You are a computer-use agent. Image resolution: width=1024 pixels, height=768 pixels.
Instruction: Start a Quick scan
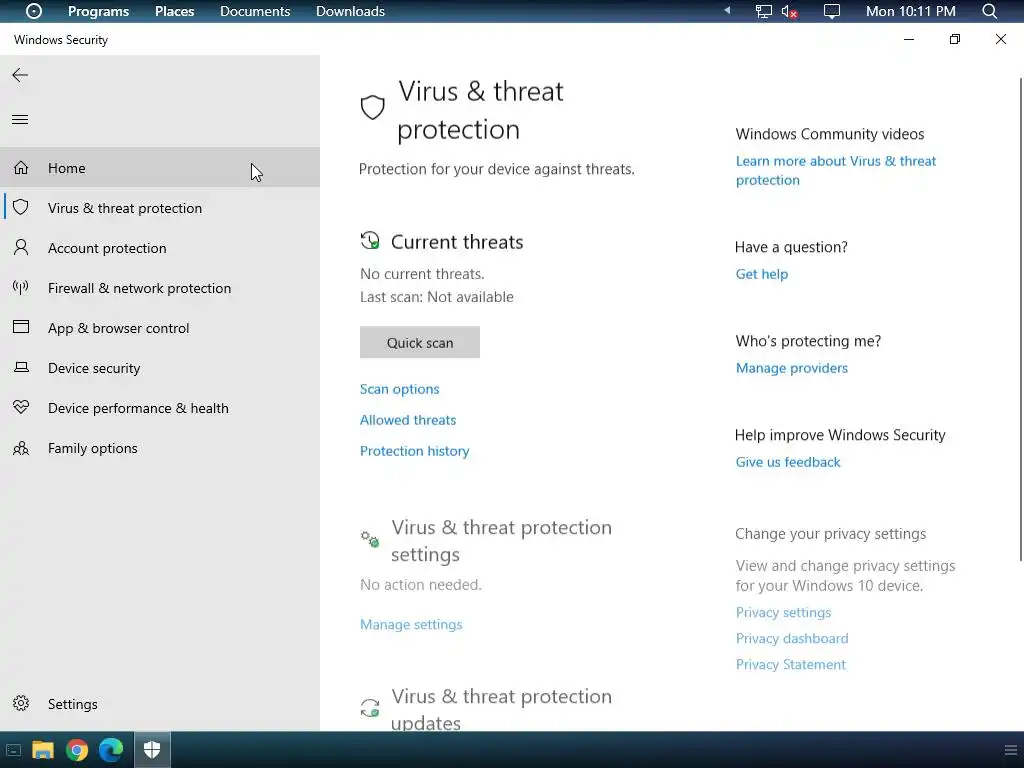click(420, 342)
